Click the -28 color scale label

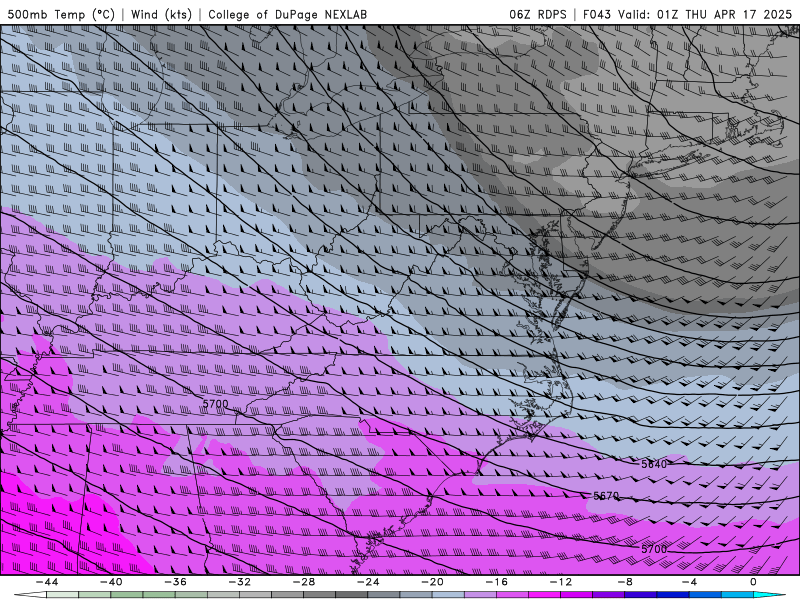304,582
